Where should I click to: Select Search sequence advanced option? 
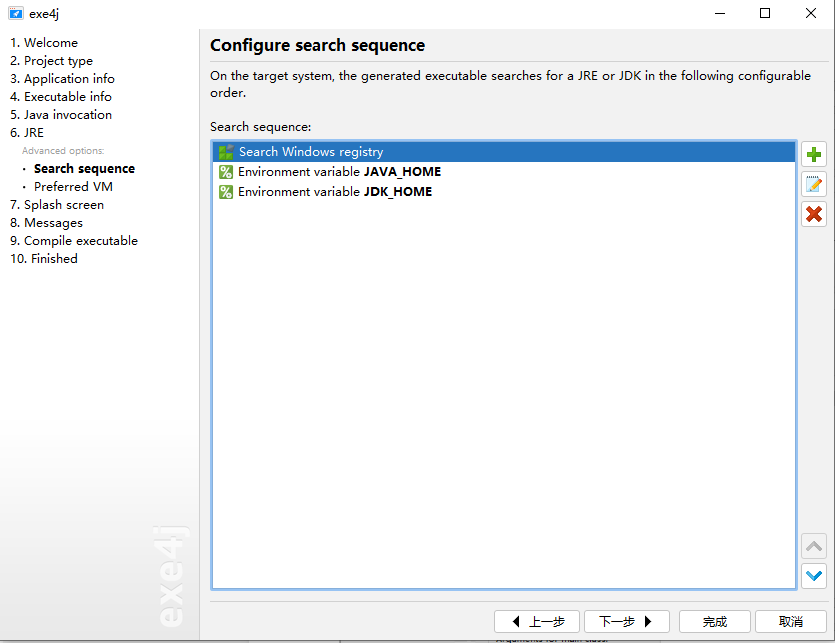pos(84,169)
